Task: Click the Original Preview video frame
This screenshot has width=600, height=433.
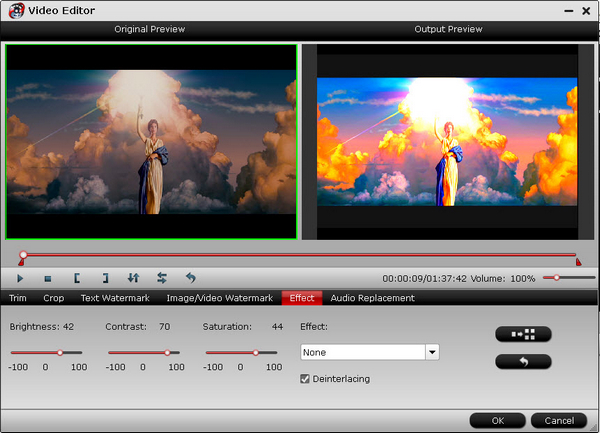Action: click(x=152, y=142)
